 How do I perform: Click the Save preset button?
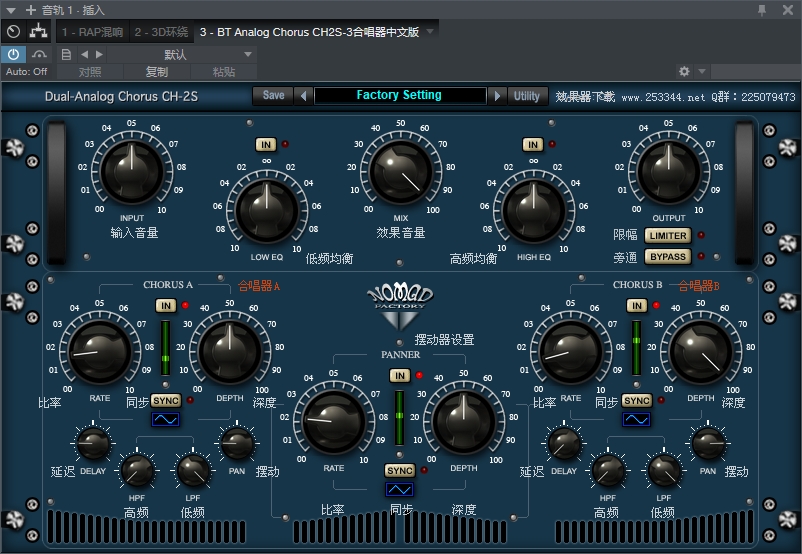pos(273,95)
